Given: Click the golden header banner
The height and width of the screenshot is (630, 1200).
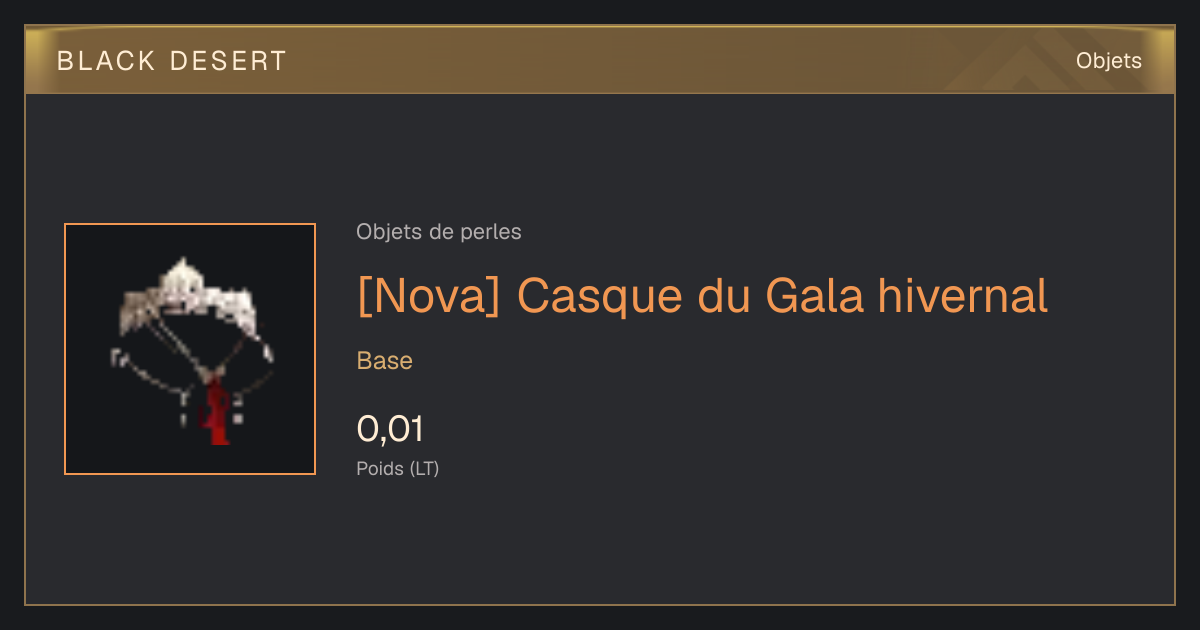Looking at the screenshot, I should [600, 60].
